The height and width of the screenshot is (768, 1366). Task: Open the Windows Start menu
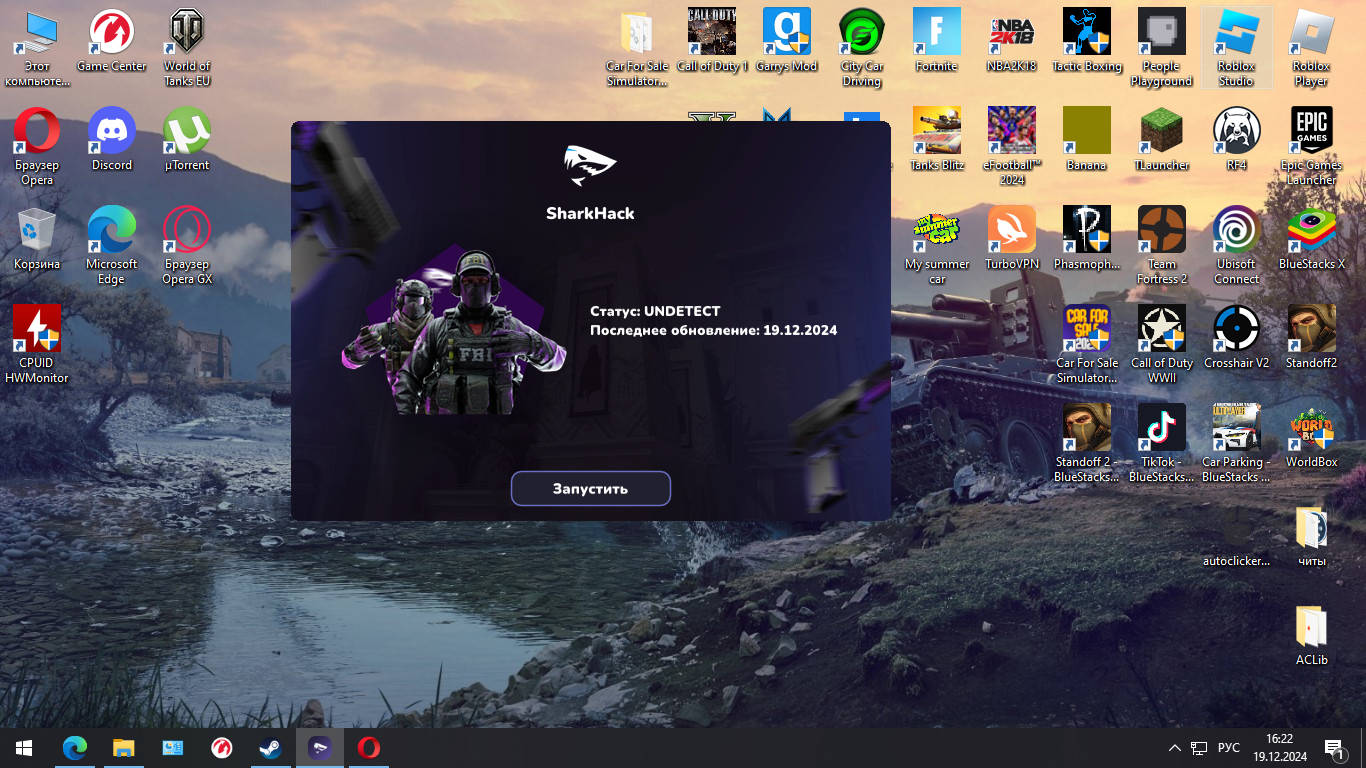(x=24, y=748)
